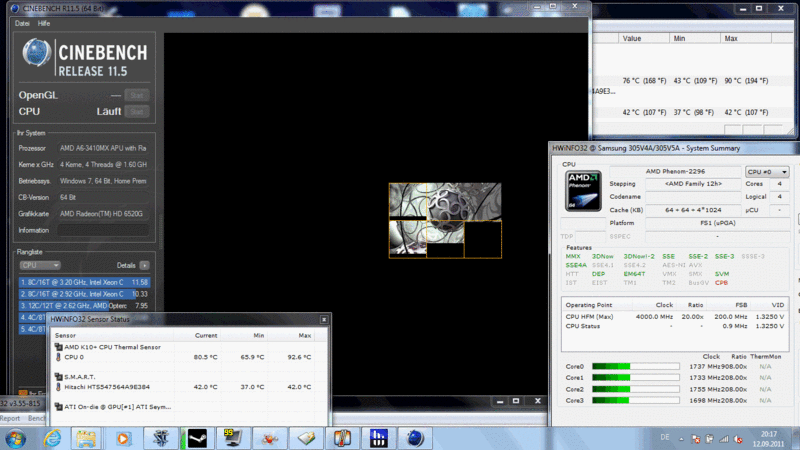Viewport: 800px width, 450px height.
Task: Open the monitor app taskbar icon with yellow badge
Action: click(233, 439)
